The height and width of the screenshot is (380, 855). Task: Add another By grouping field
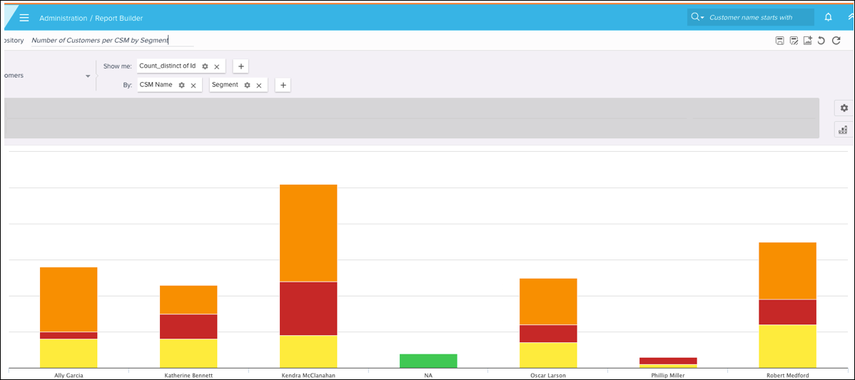[x=282, y=85]
